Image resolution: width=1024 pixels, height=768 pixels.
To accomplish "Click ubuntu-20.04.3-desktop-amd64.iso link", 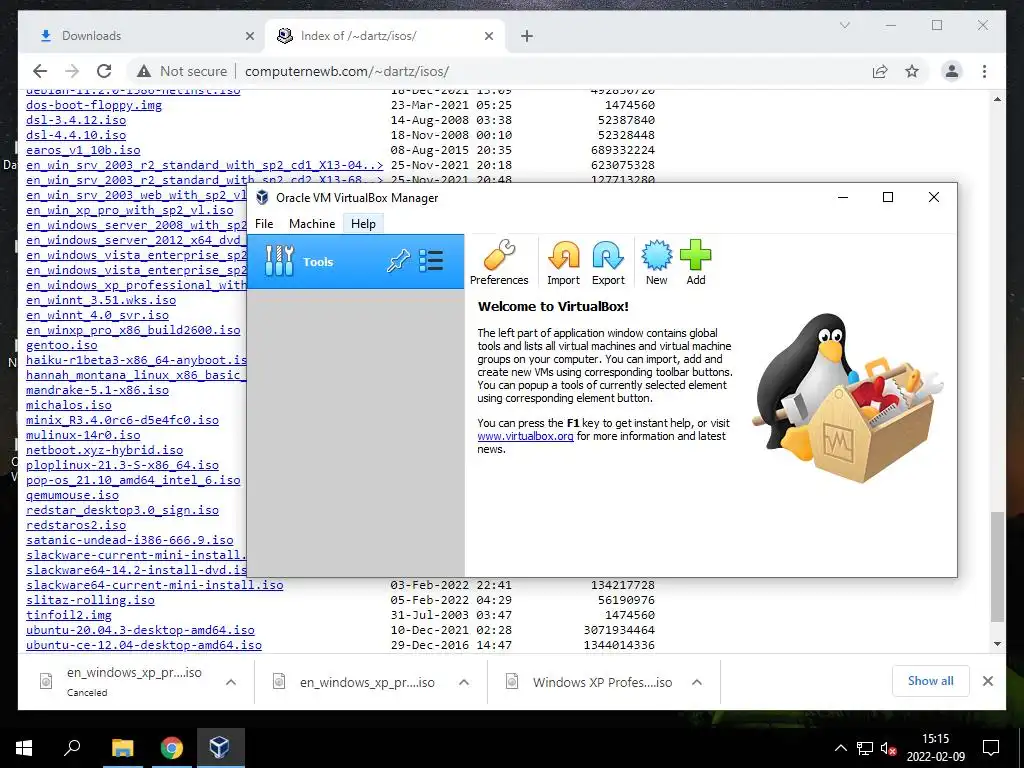I will pyautogui.click(x=140, y=631).
